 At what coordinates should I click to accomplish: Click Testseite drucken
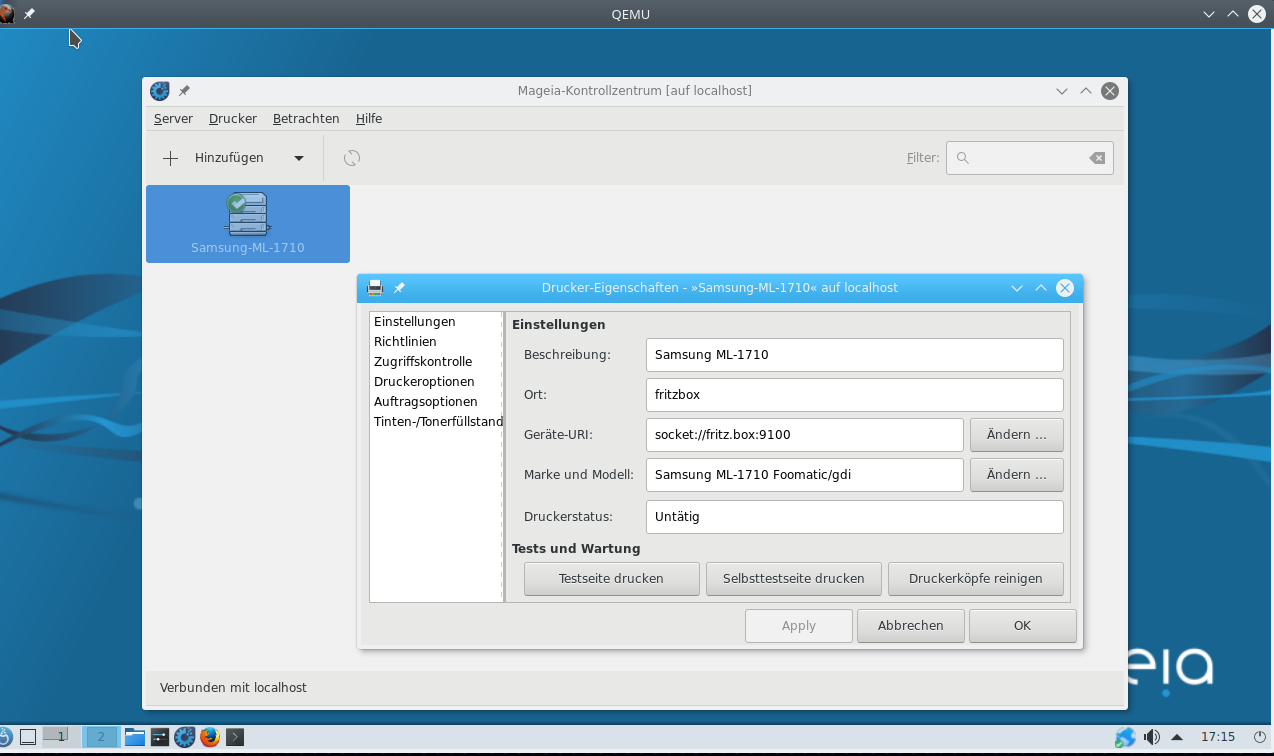coord(612,579)
